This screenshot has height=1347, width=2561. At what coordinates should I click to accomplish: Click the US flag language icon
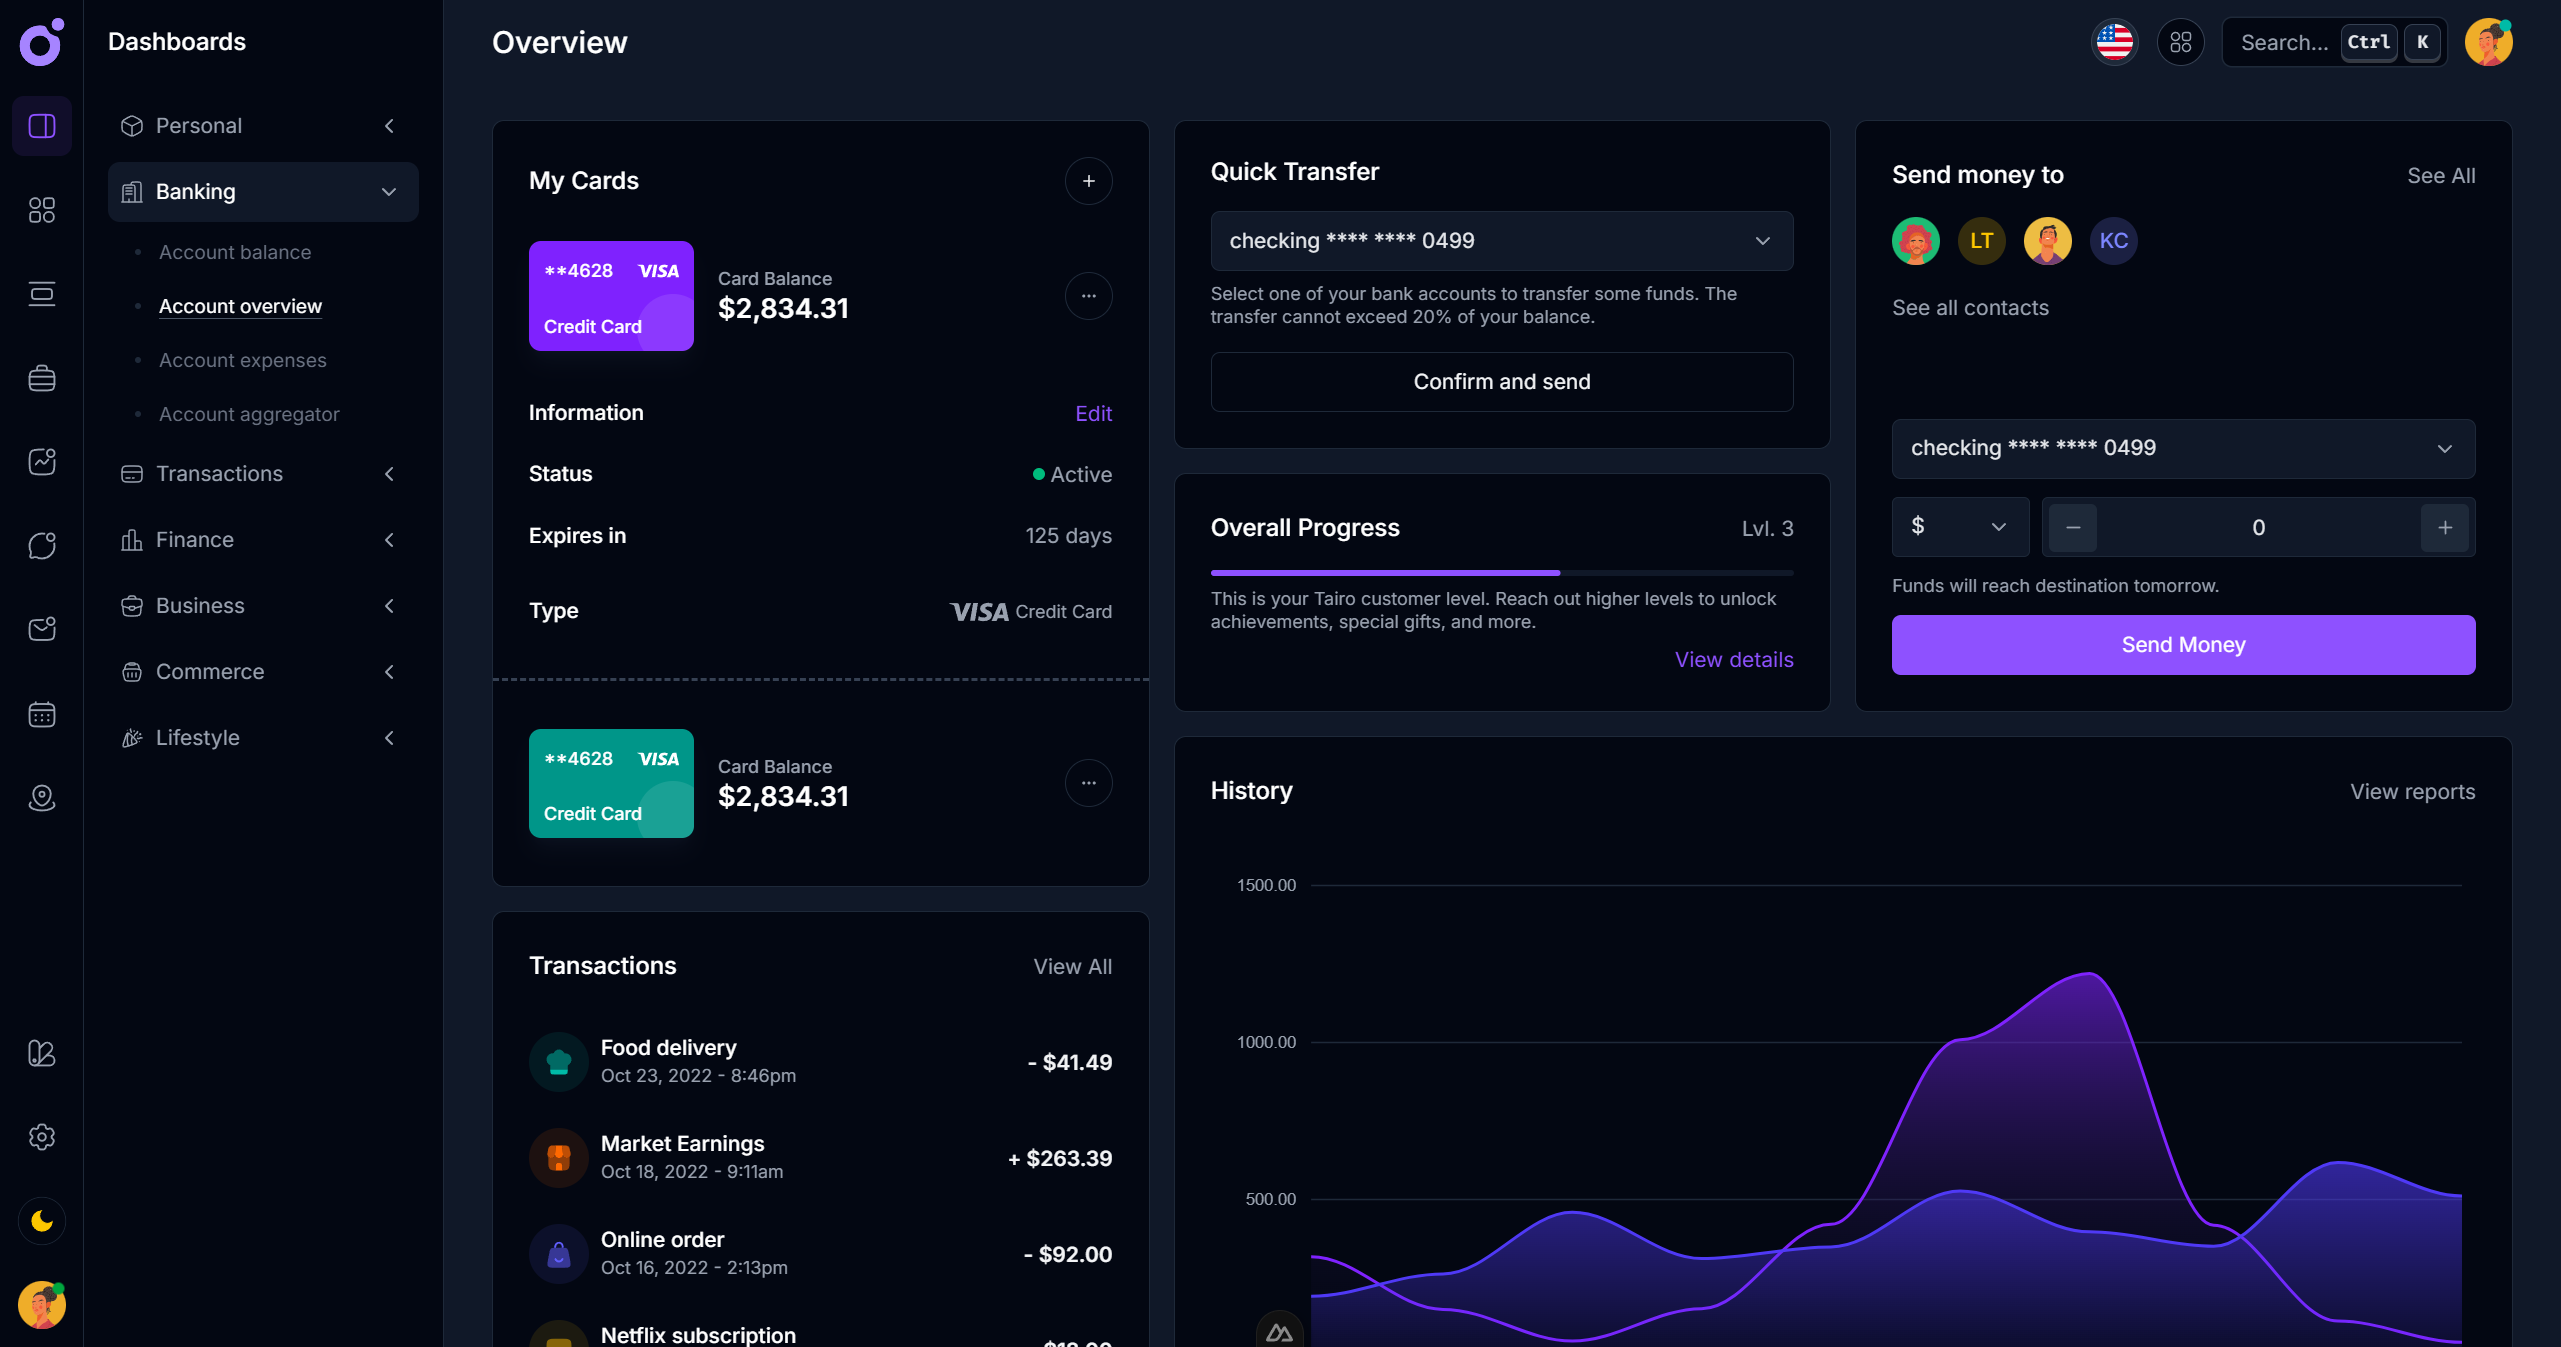click(2113, 42)
